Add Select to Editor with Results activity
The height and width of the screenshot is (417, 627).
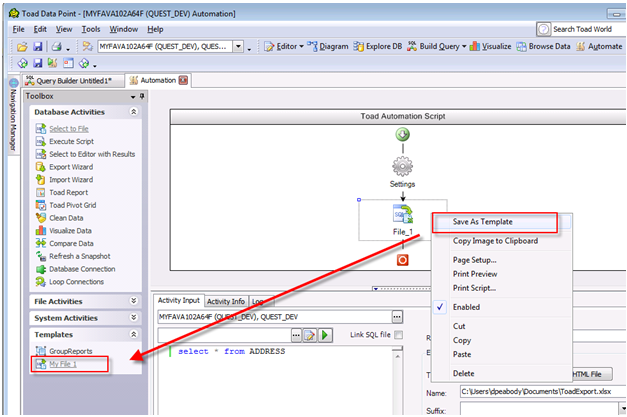tap(85, 154)
